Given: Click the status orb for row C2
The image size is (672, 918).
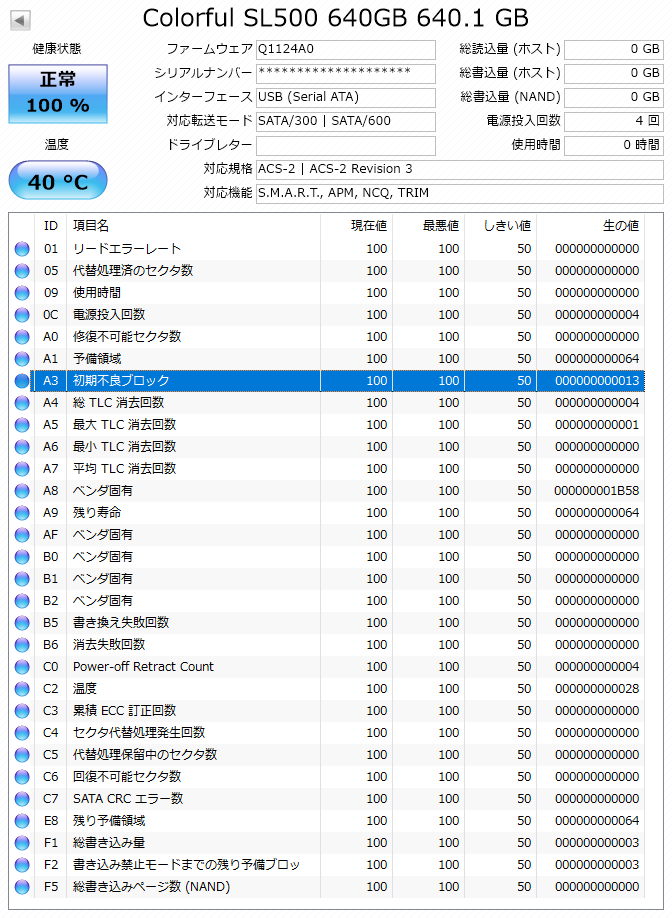Looking at the screenshot, I should point(22,688).
